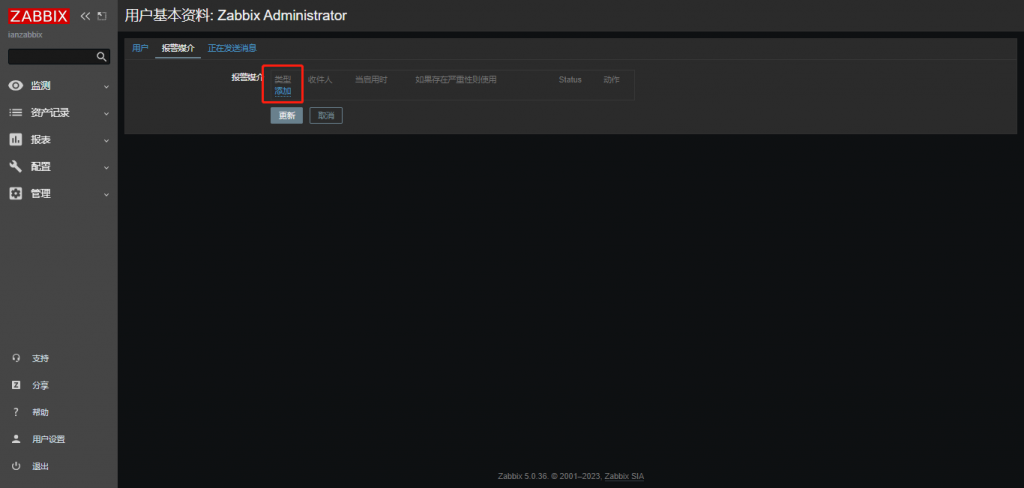Click the ianzabbix server name text

tap(25, 35)
